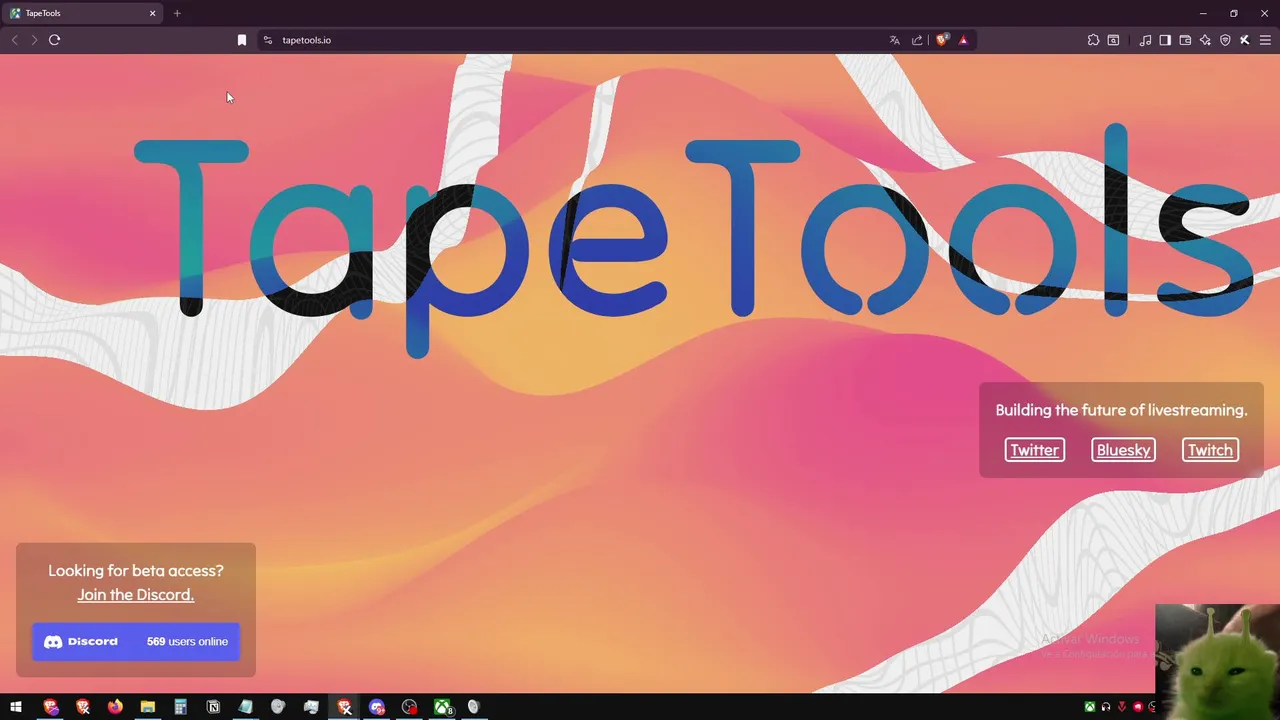Open the Extensions puzzle icon

click(x=1093, y=40)
